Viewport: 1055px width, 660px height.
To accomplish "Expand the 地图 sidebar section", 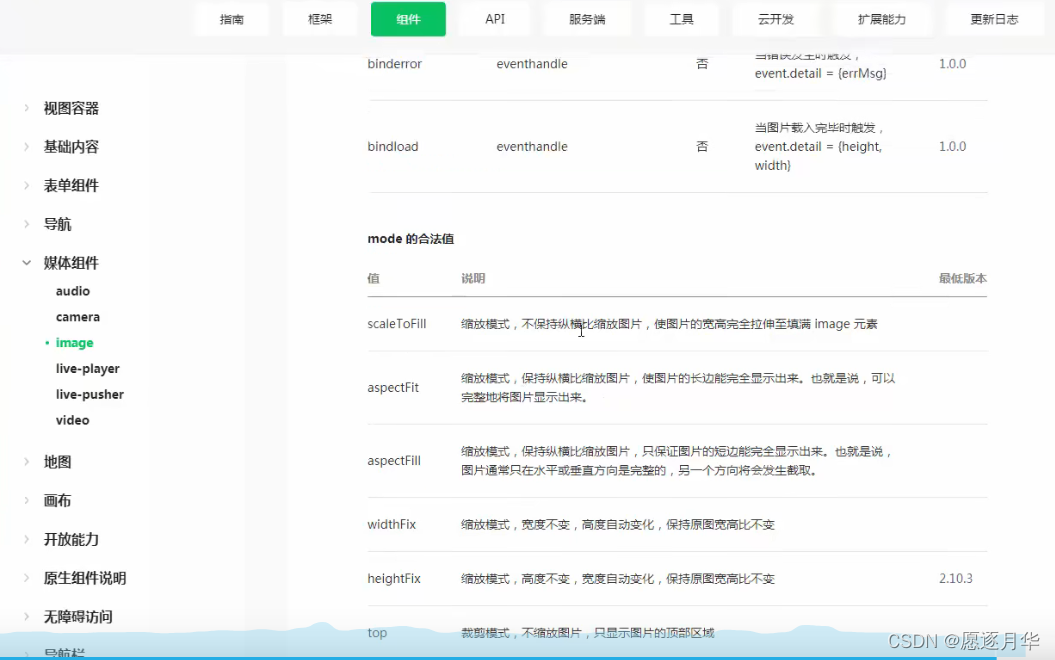I will [x=57, y=461].
